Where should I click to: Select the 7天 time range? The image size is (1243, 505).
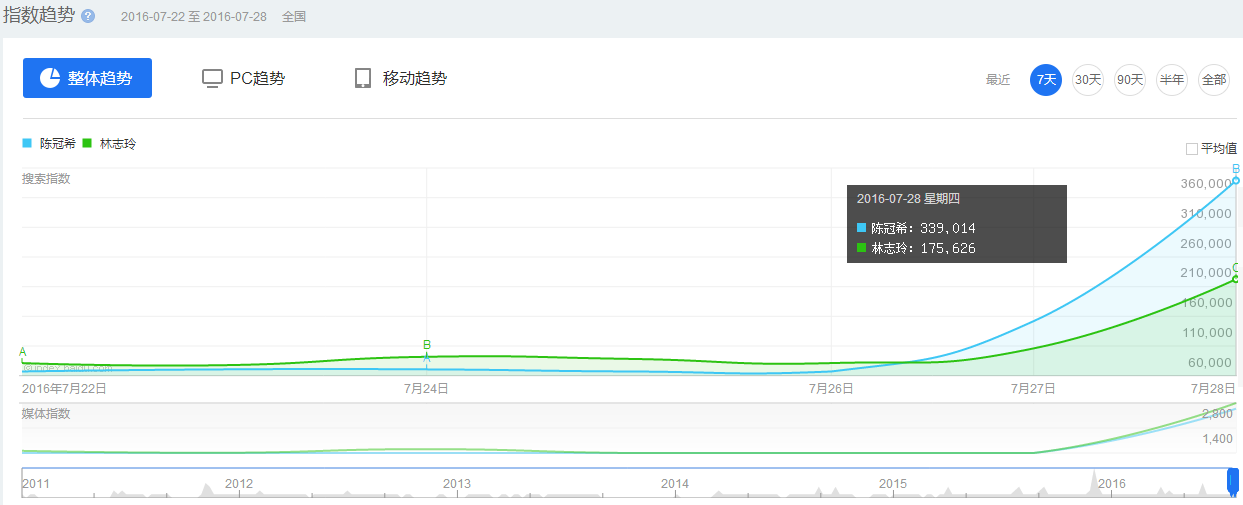(1046, 79)
